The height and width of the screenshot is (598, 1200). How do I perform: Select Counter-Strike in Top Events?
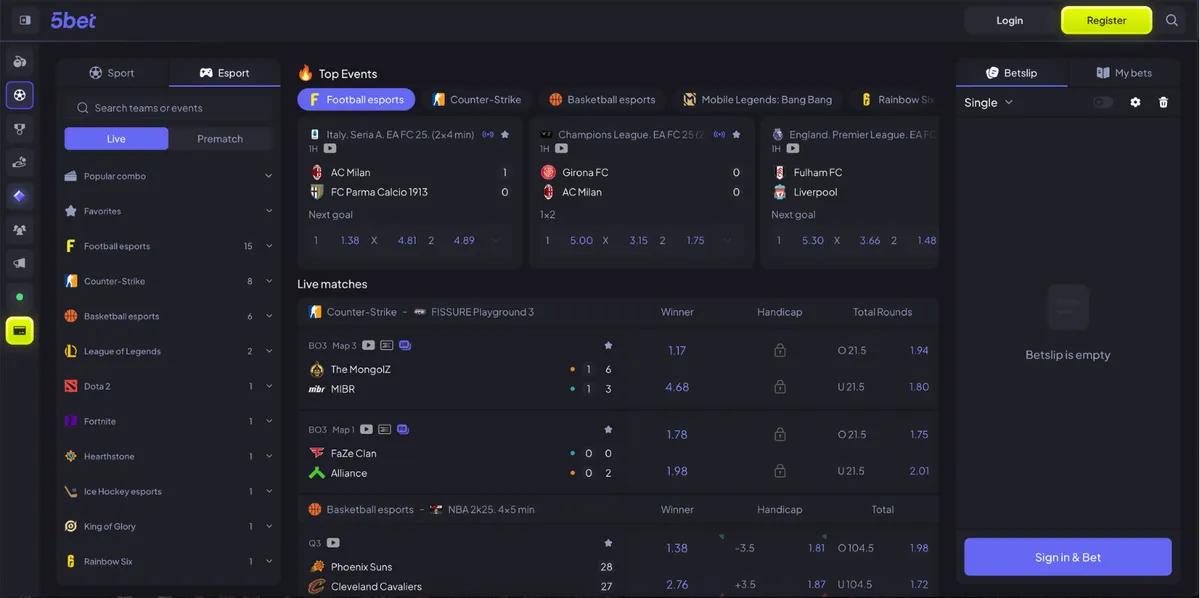coord(476,99)
